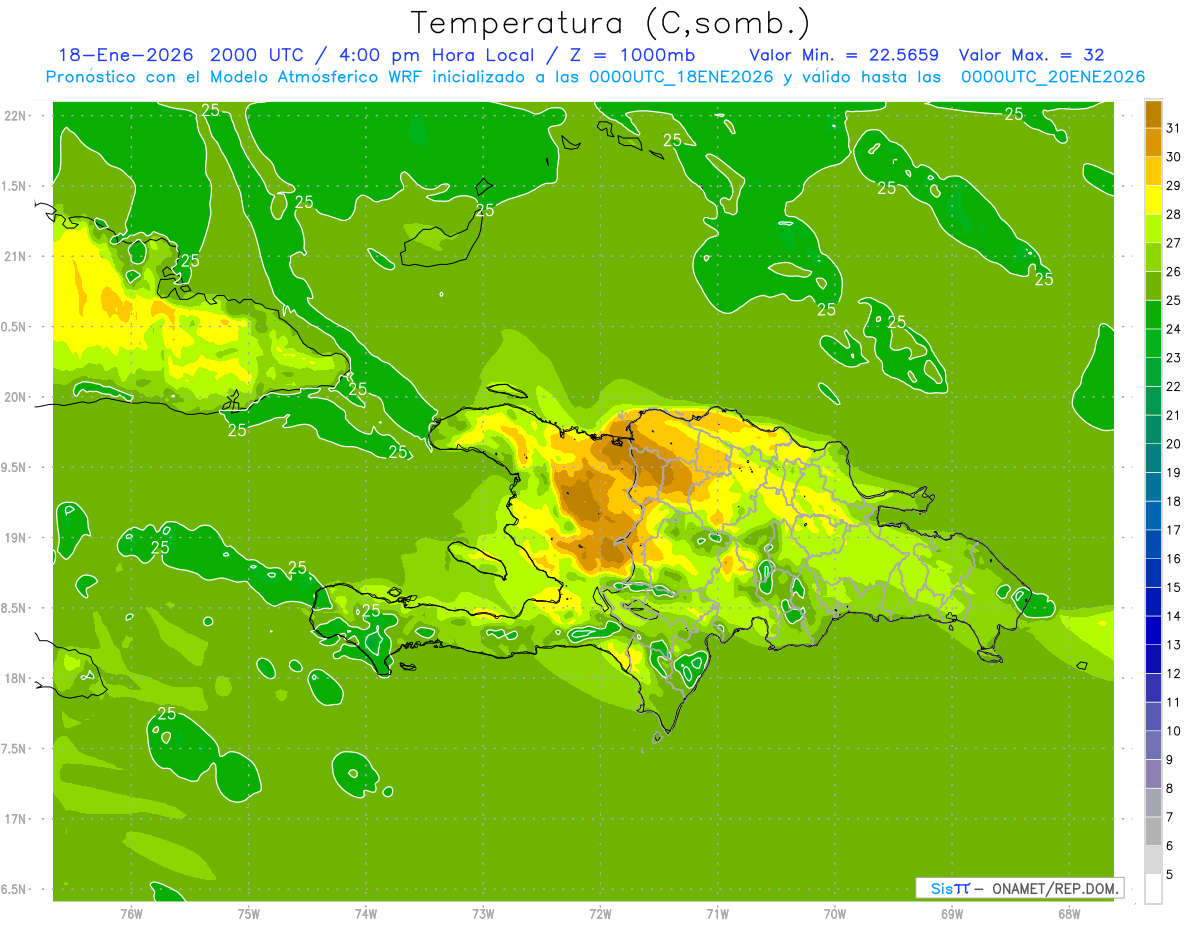Screen dimensions: 1200x927
Task: Click color scale label '23'
Action: pyautogui.click(x=1174, y=357)
